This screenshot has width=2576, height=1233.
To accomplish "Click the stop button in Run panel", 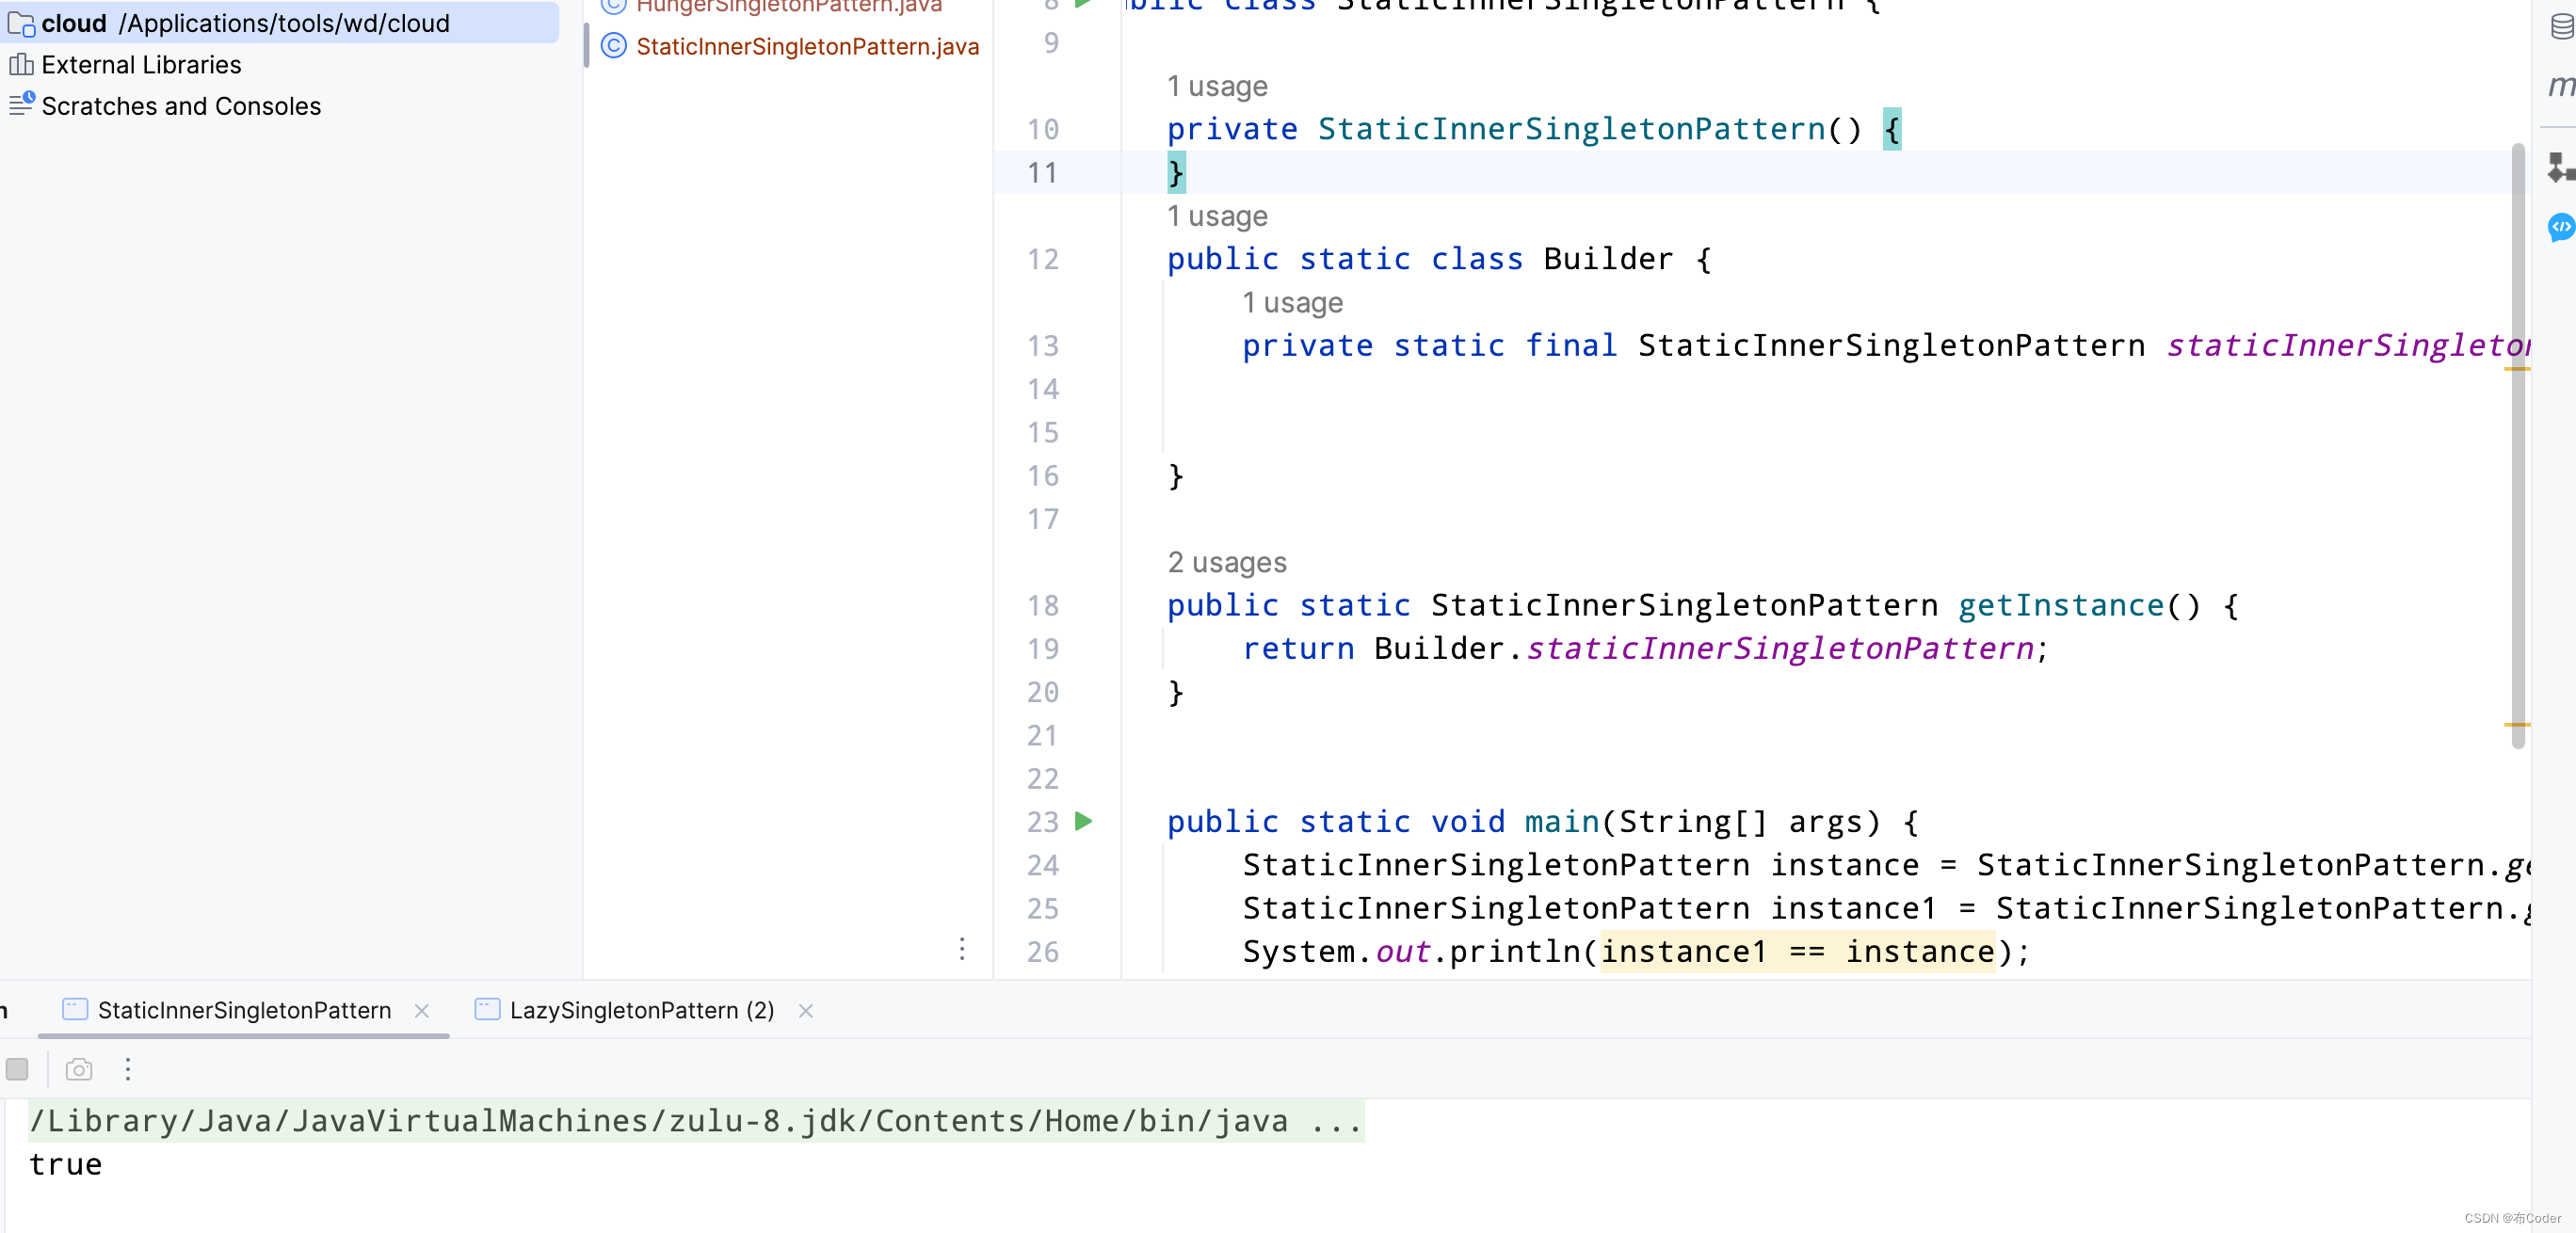I will [x=17, y=1069].
